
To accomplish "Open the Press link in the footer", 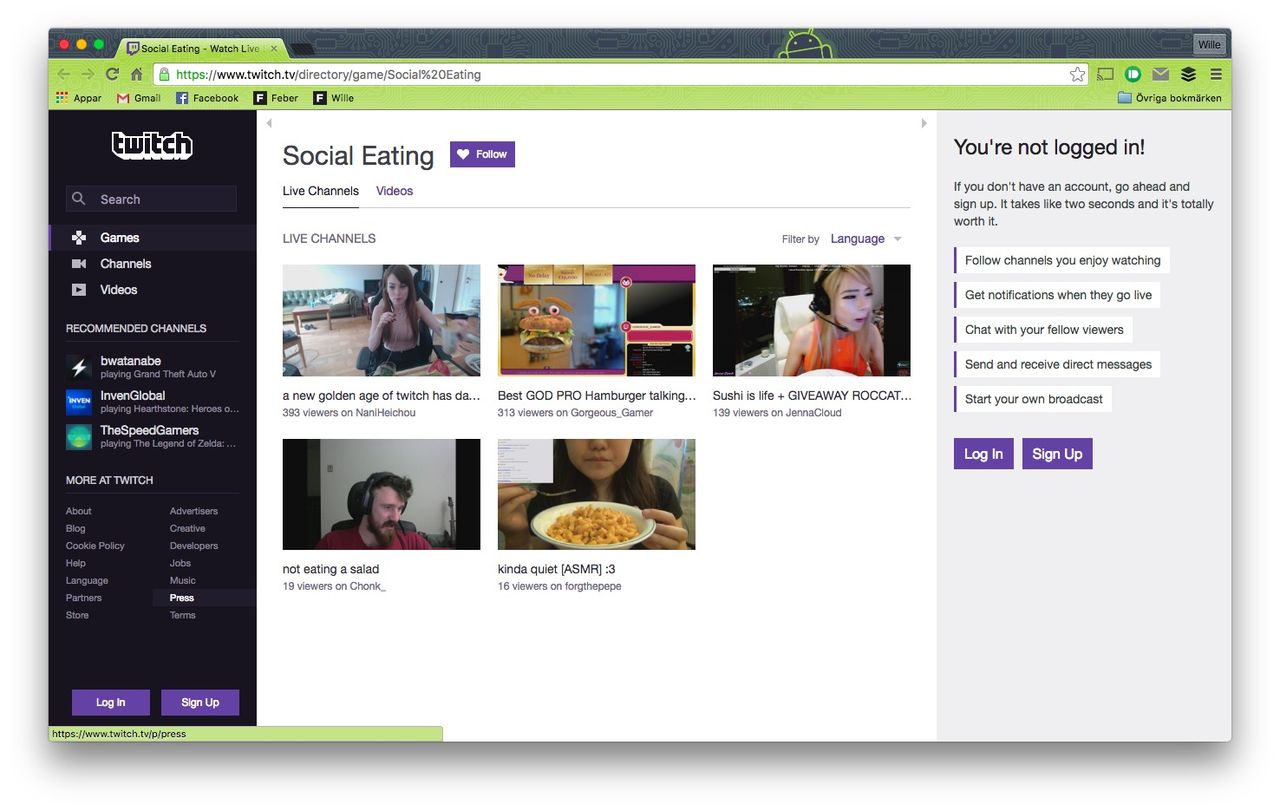I will click(x=181, y=597).
